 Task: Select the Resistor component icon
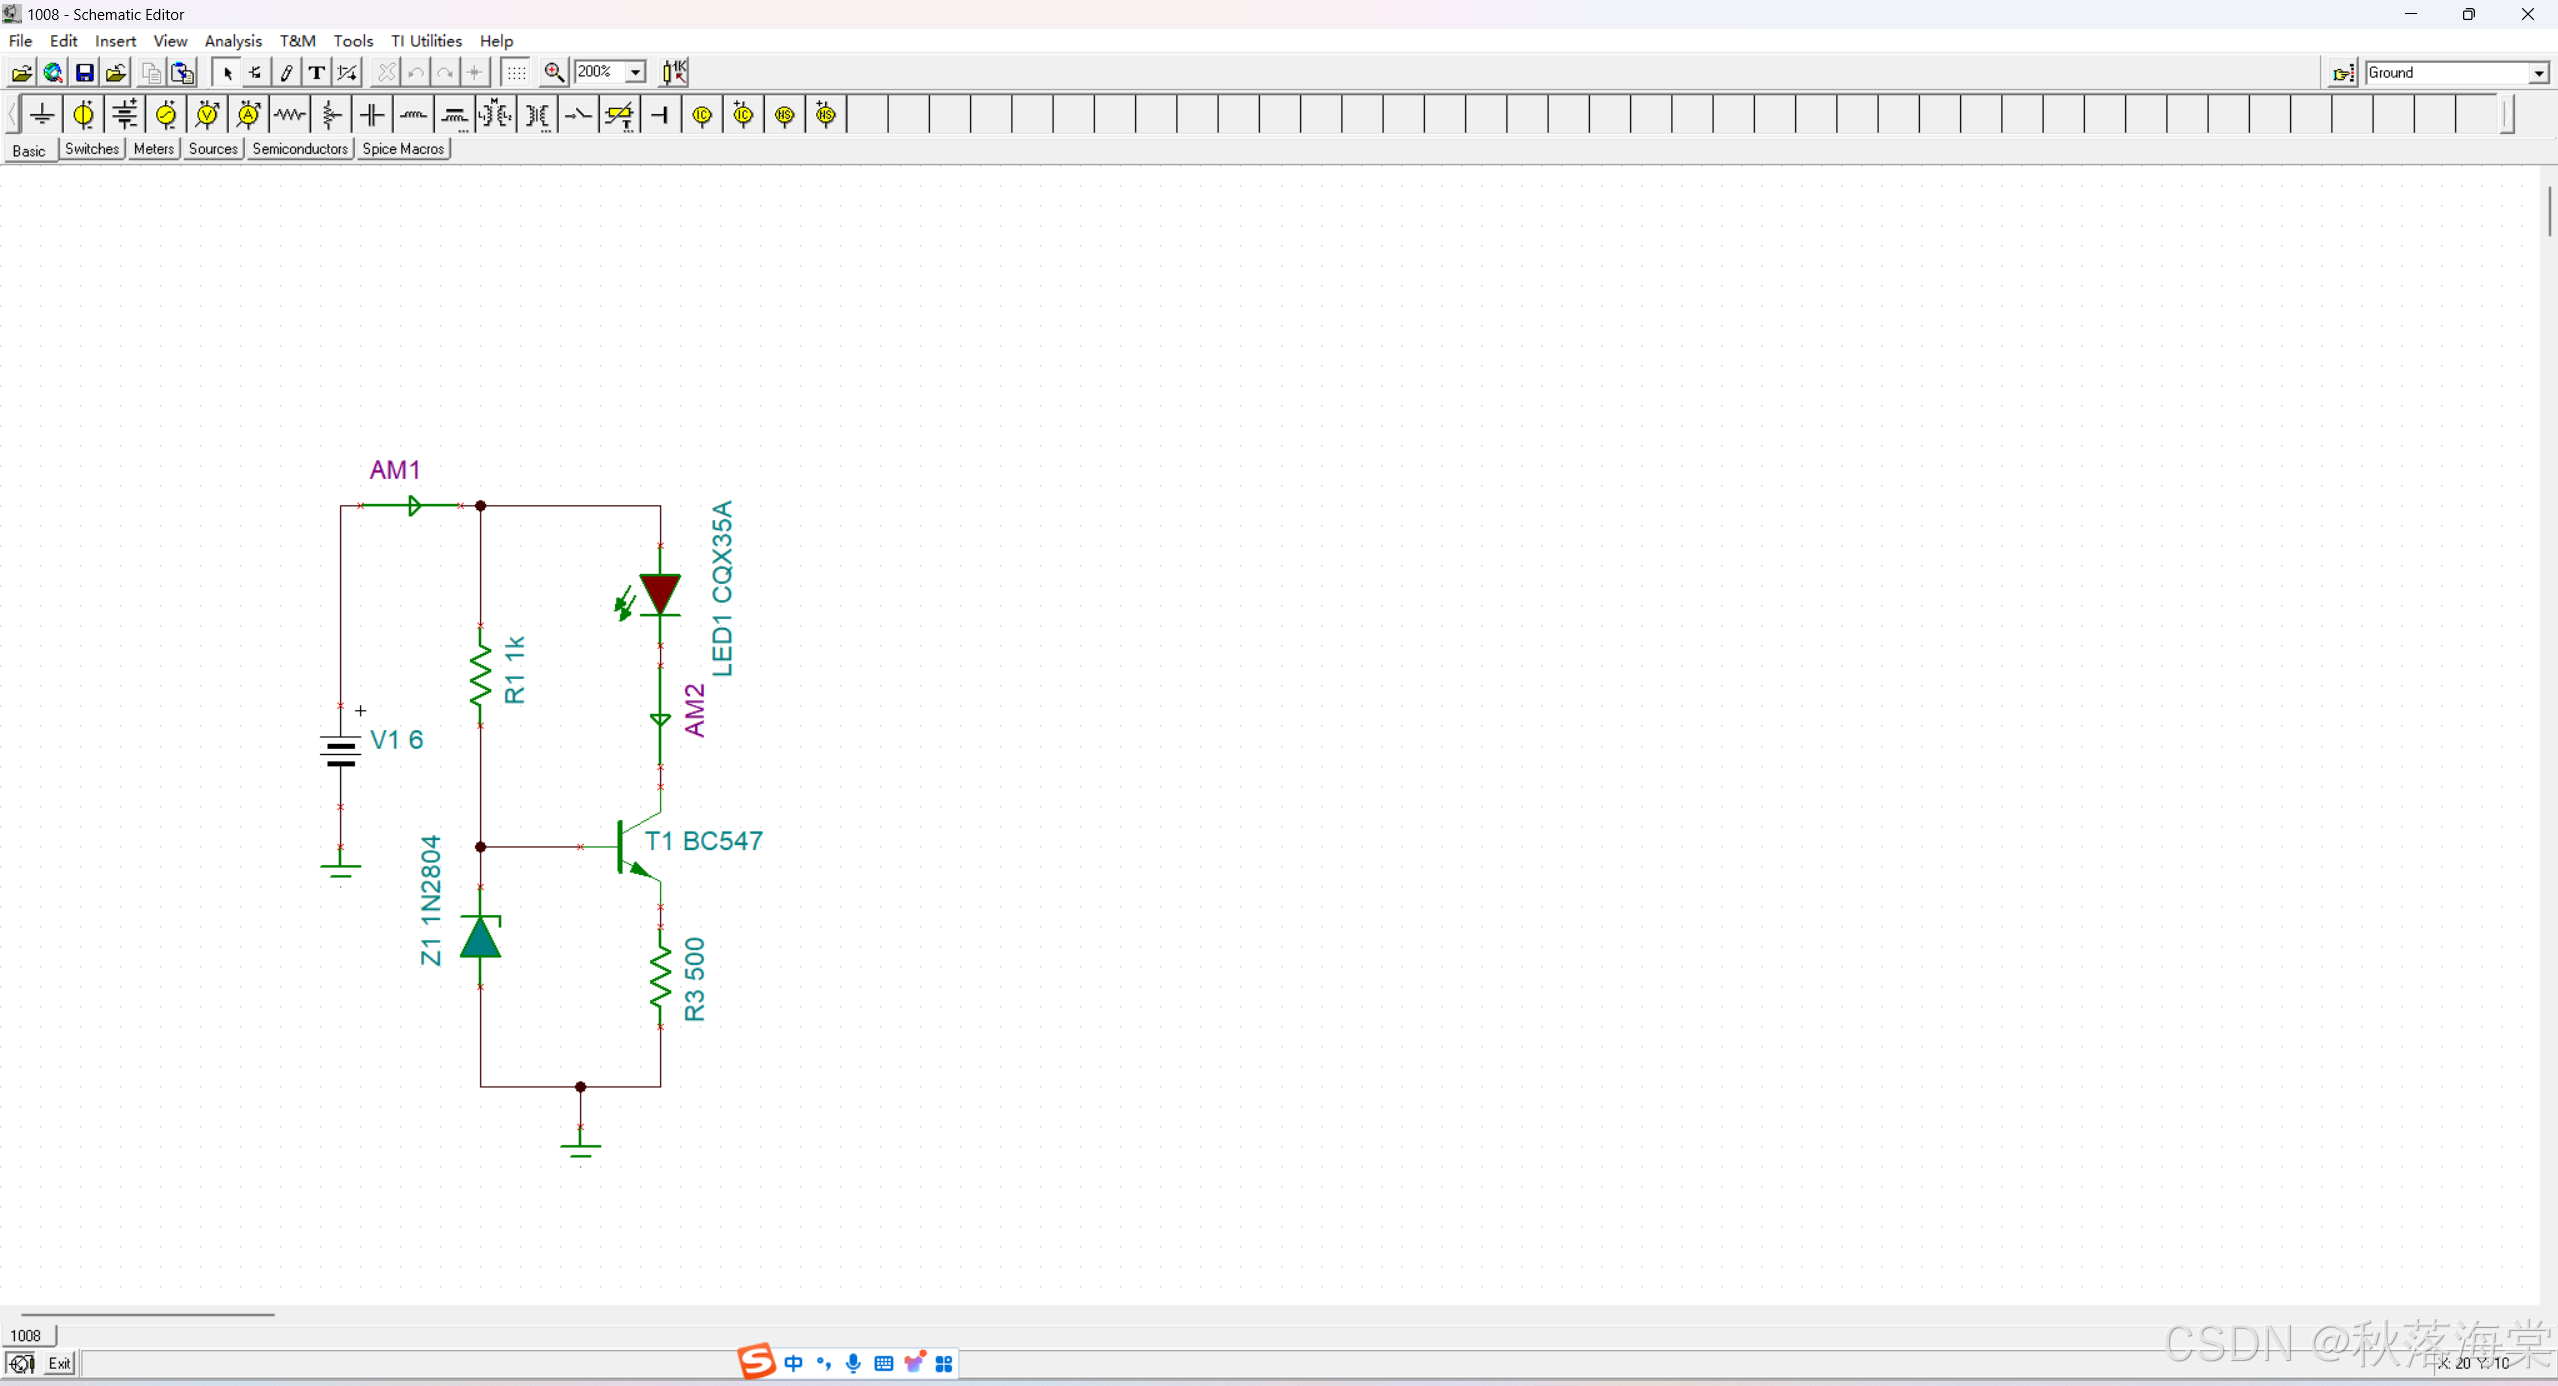click(x=290, y=115)
